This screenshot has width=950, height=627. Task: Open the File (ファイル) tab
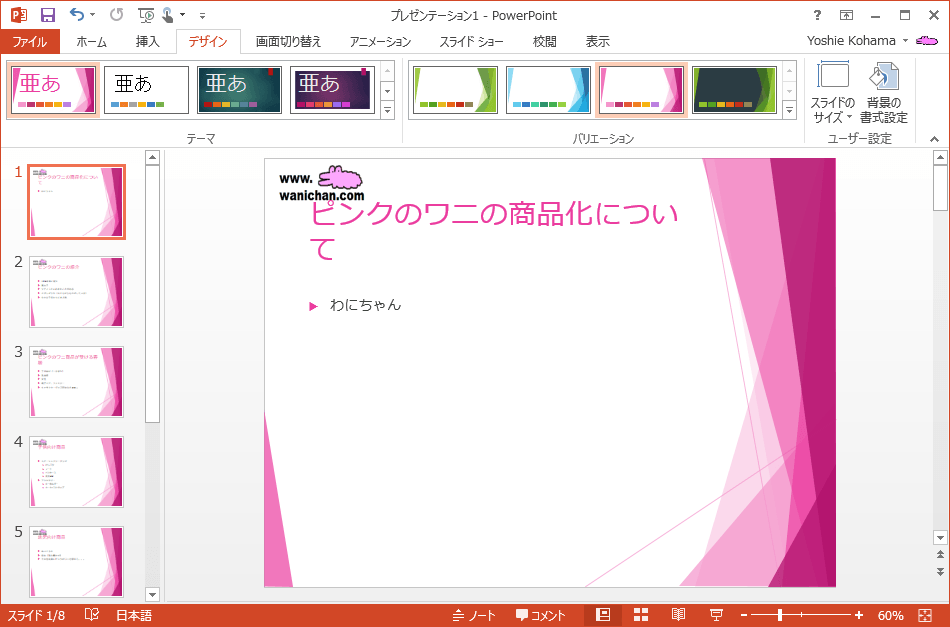pyautogui.click(x=30, y=41)
